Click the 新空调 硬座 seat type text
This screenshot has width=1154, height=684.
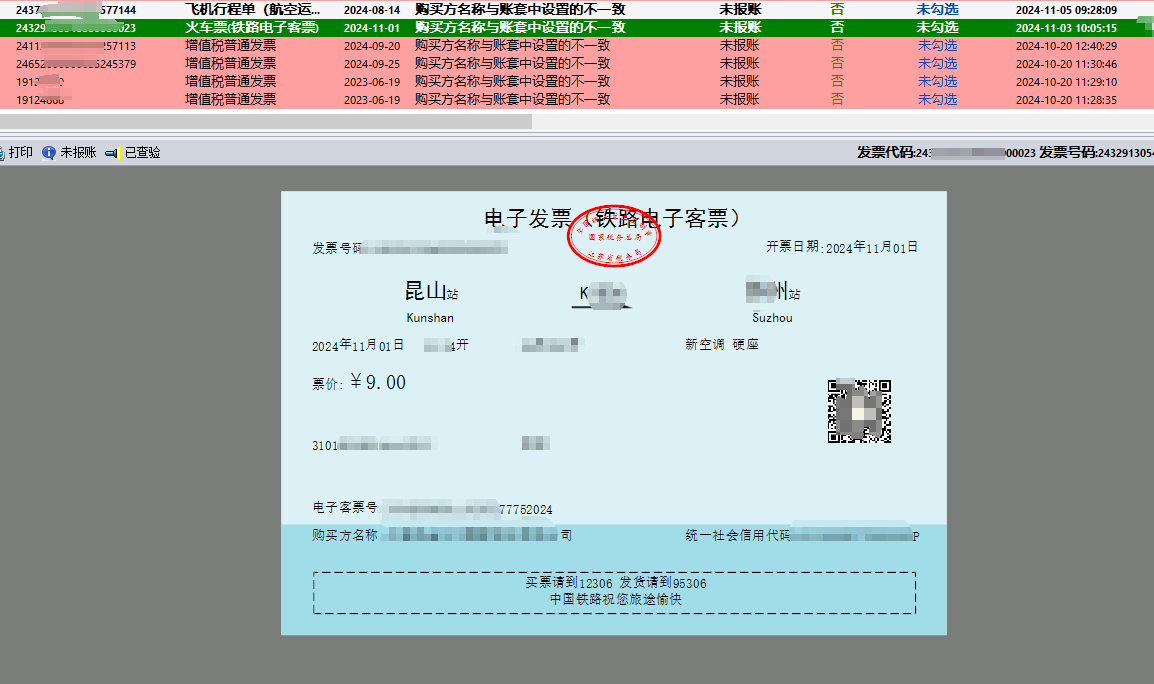point(721,345)
